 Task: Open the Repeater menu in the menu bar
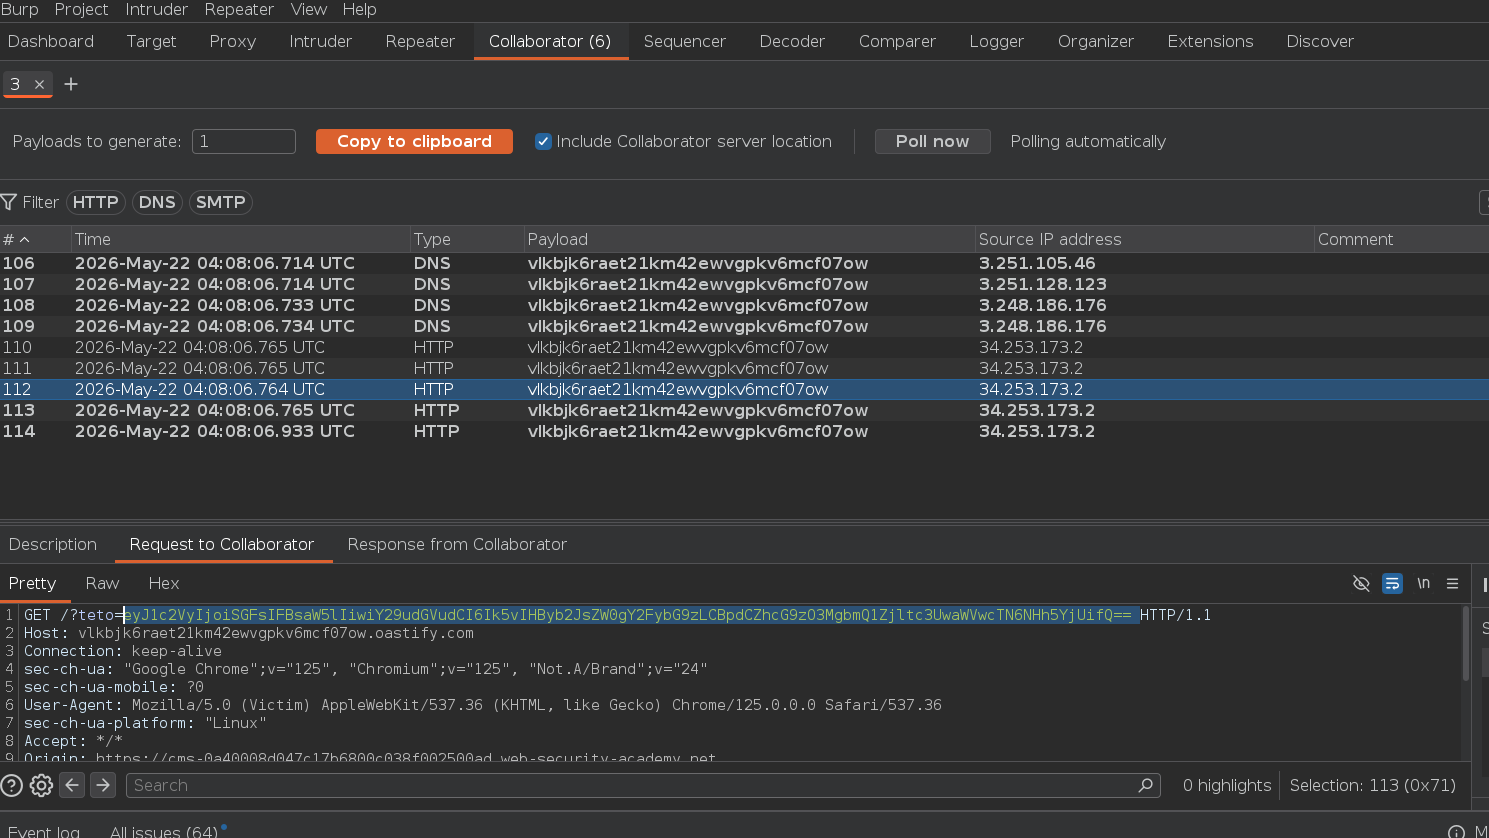click(x=239, y=10)
